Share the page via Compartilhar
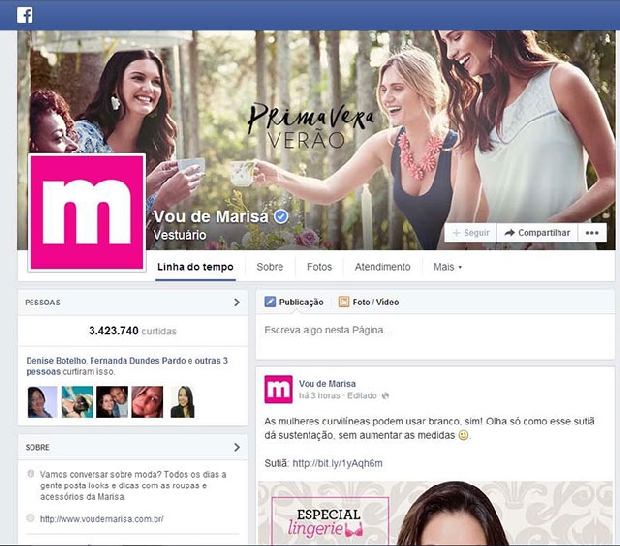The height and width of the screenshot is (546, 620). tap(537, 233)
